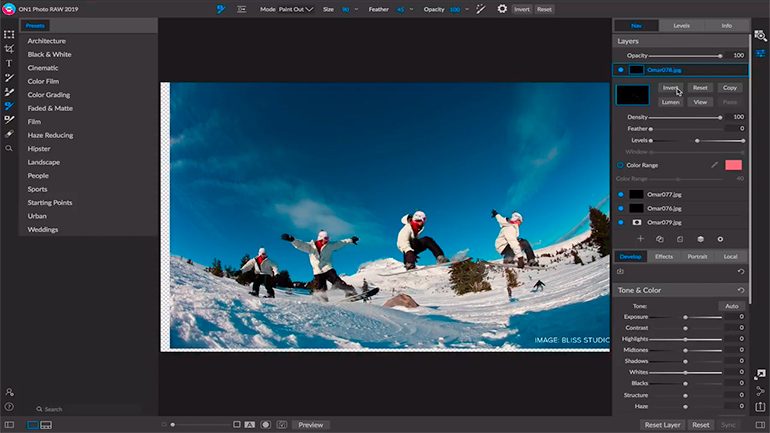Select the Text tool

pyautogui.click(x=9, y=63)
